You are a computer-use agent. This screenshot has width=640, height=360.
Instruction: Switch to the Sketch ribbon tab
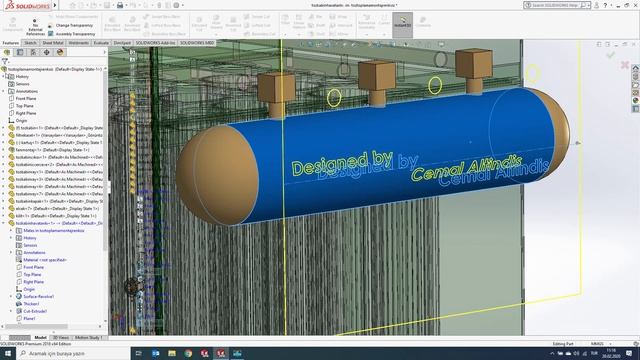pyautogui.click(x=30, y=42)
